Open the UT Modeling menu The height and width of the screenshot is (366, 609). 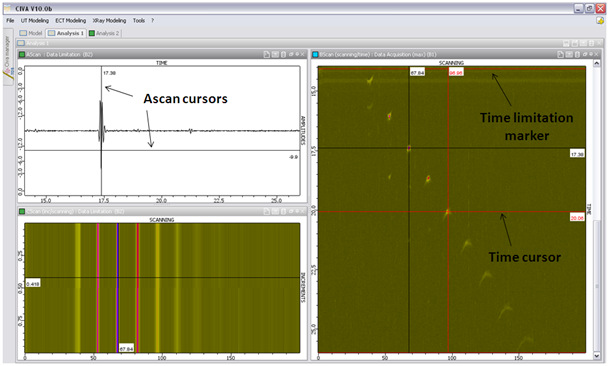coord(35,21)
